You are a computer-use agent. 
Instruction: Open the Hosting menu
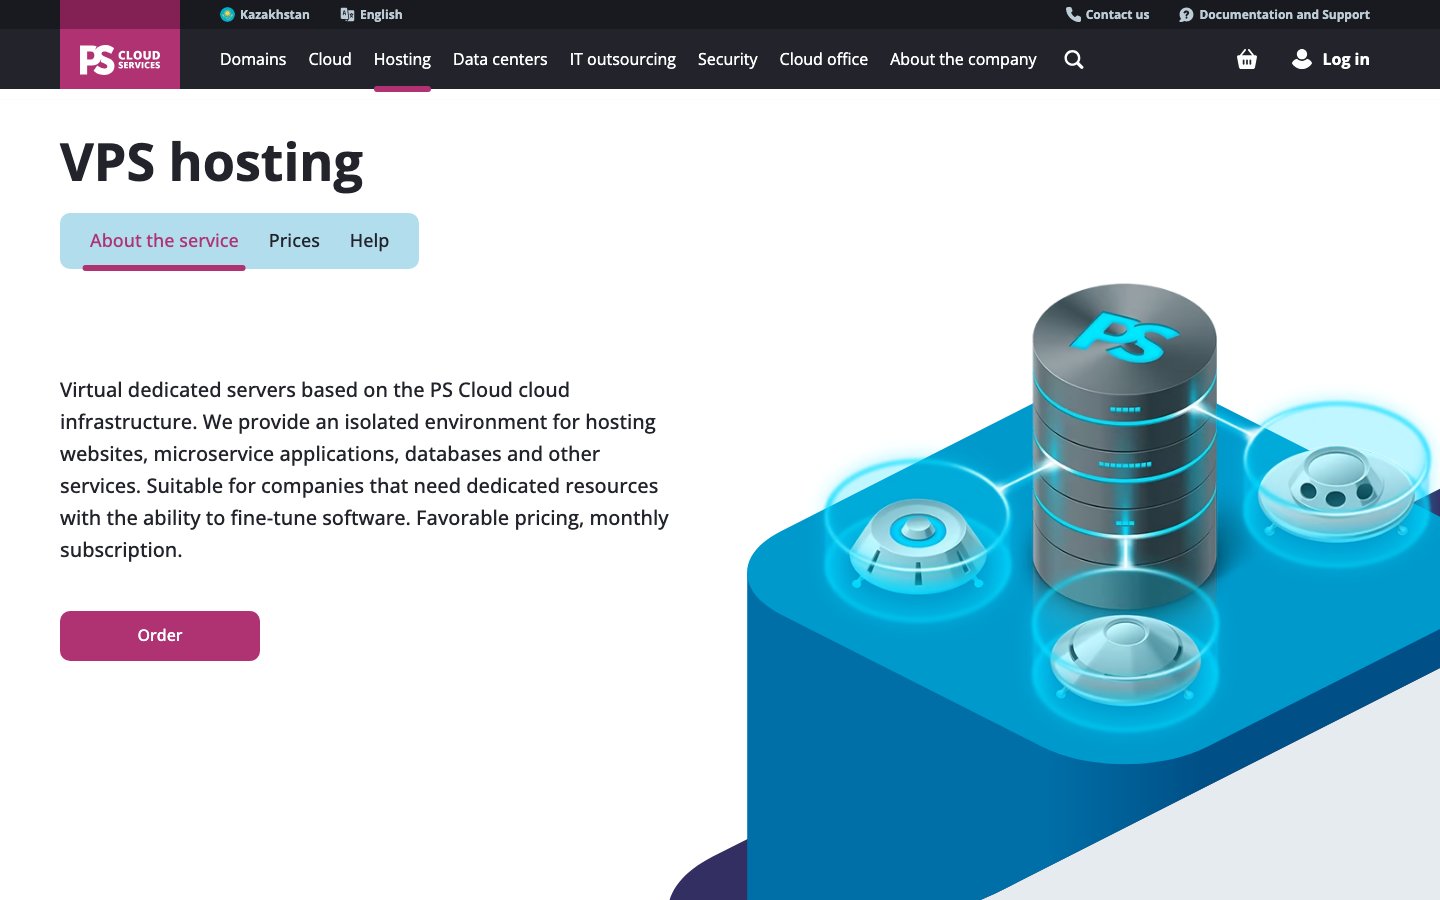(x=402, y=59)
